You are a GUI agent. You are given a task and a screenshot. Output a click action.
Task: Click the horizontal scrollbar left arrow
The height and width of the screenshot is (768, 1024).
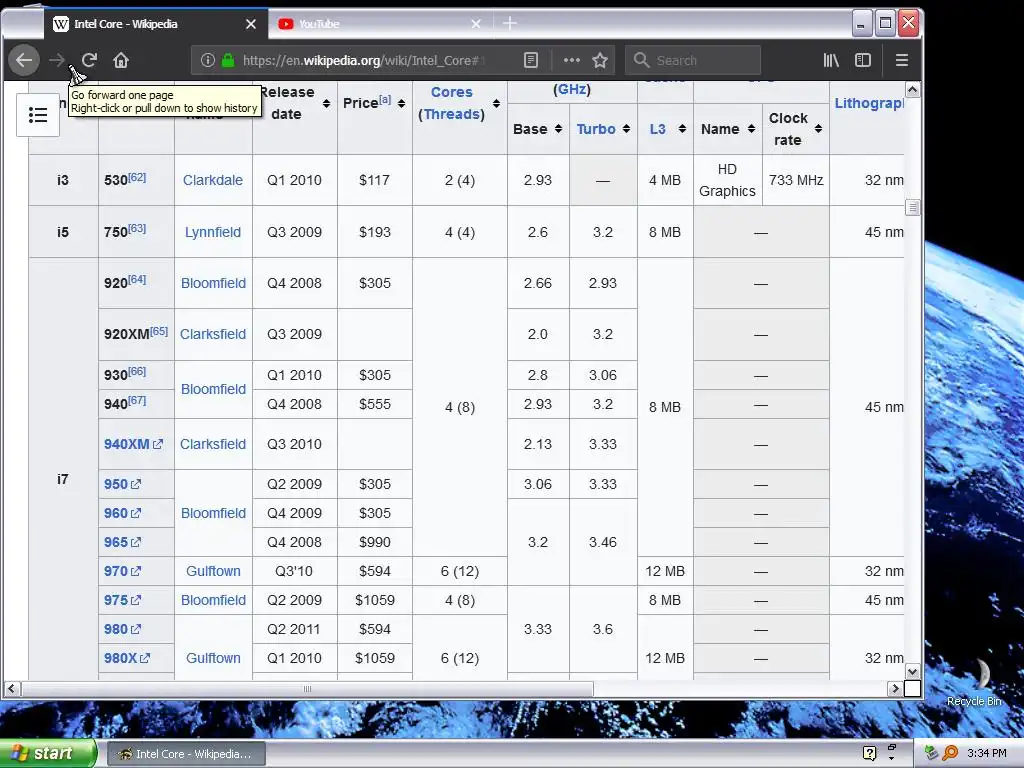click(x=11, y=688)
